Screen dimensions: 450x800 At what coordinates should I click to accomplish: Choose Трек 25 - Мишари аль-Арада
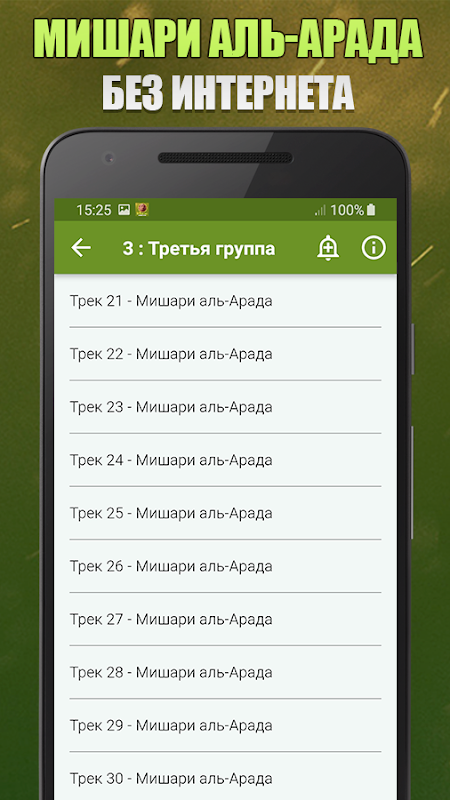tap(225, 513)
